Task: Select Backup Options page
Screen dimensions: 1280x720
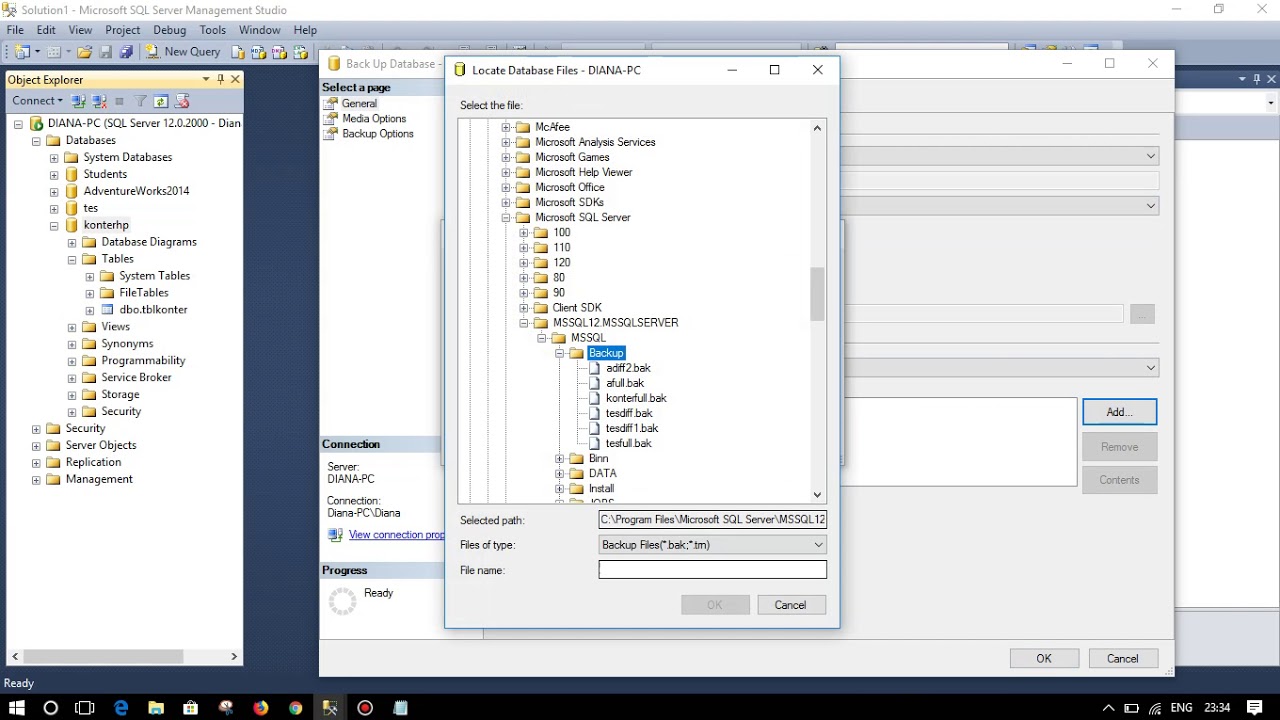Action: click(x=378, y=133)
